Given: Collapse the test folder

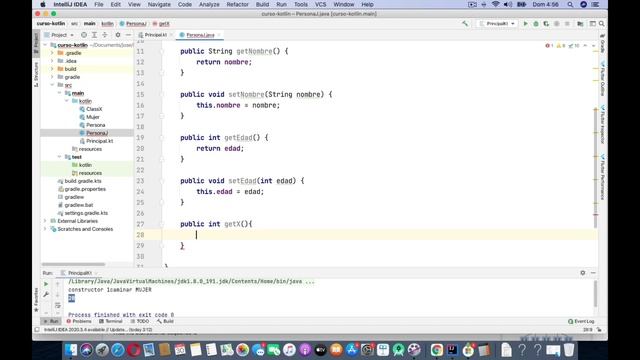Looking at the screenshot, I should 60,157.
